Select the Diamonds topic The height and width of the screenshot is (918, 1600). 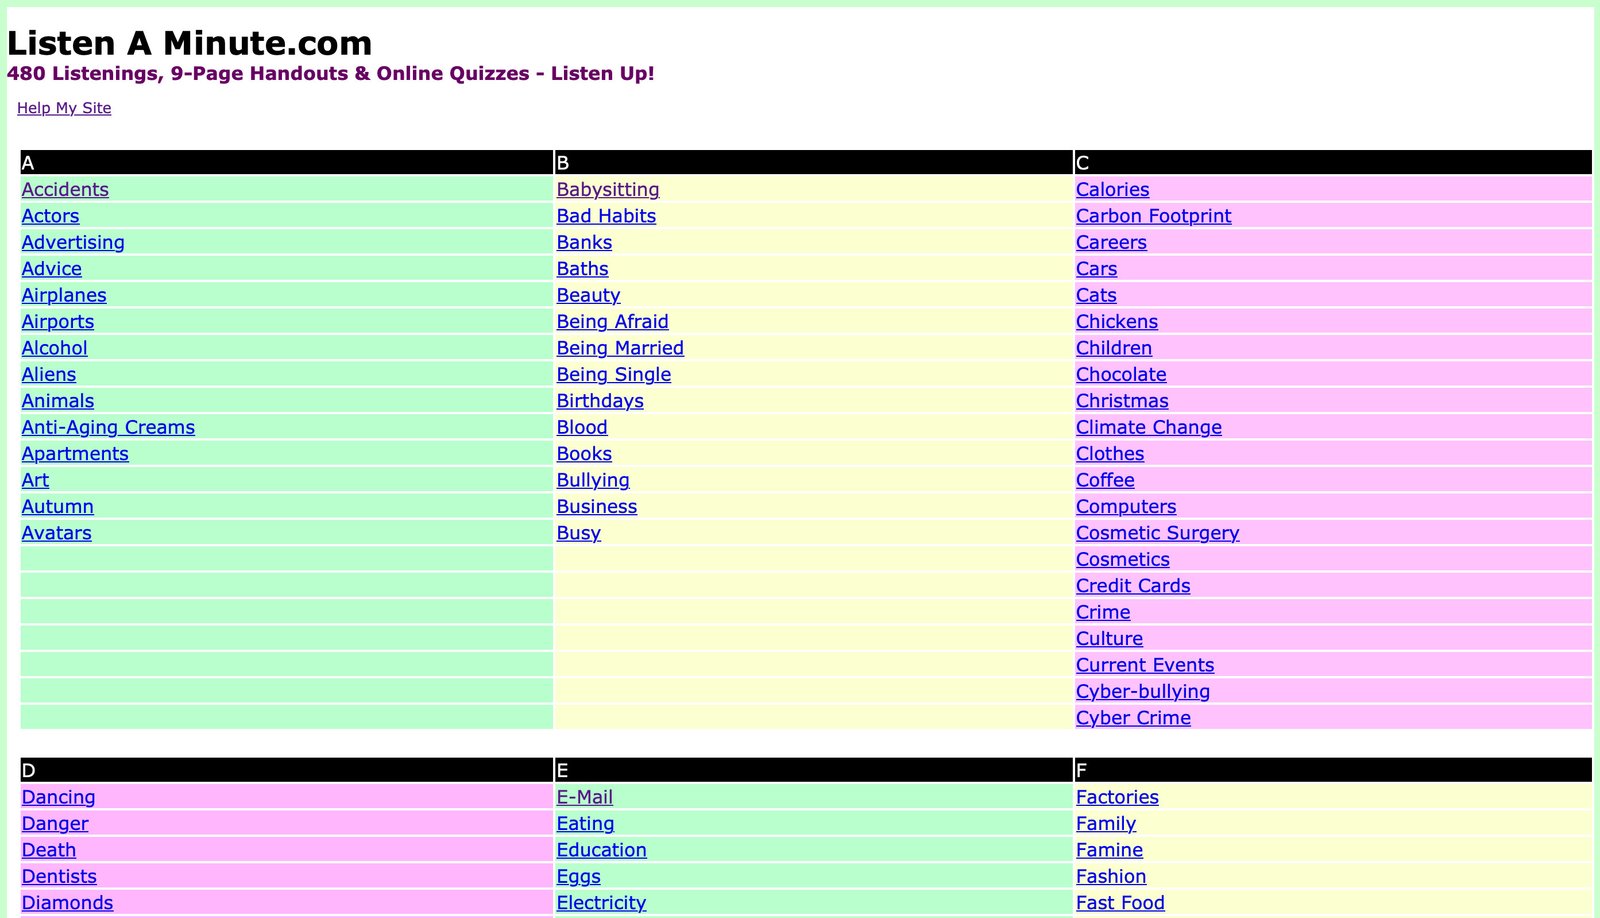[67, 903]
